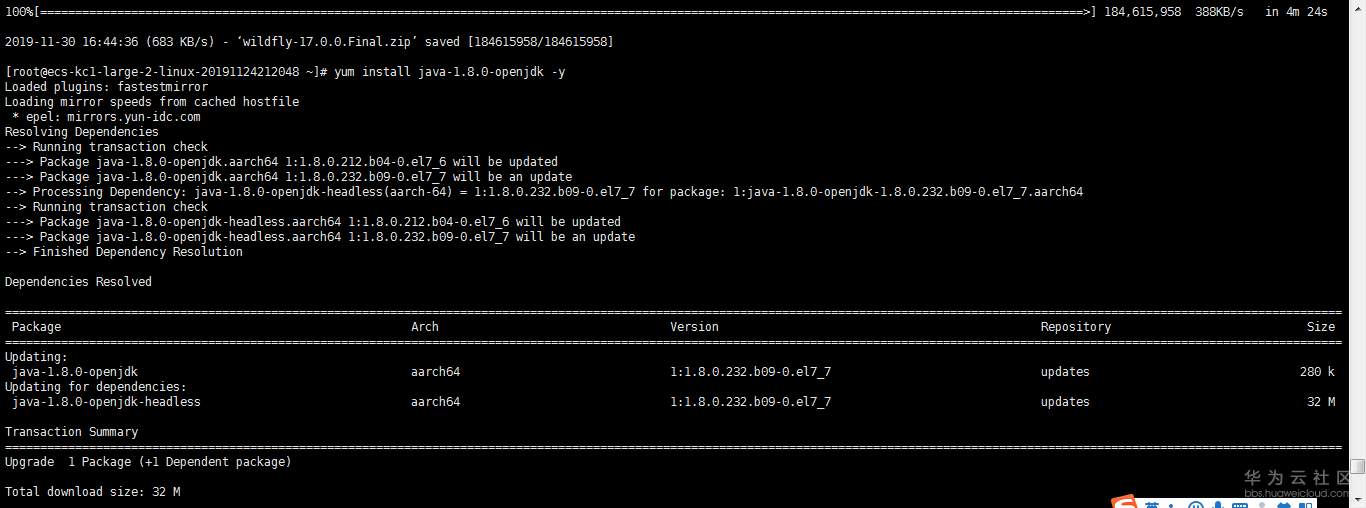Open the emoji panel in the IME bar
Viewport: 1366px width, 508px height.
pos(1195,505)
